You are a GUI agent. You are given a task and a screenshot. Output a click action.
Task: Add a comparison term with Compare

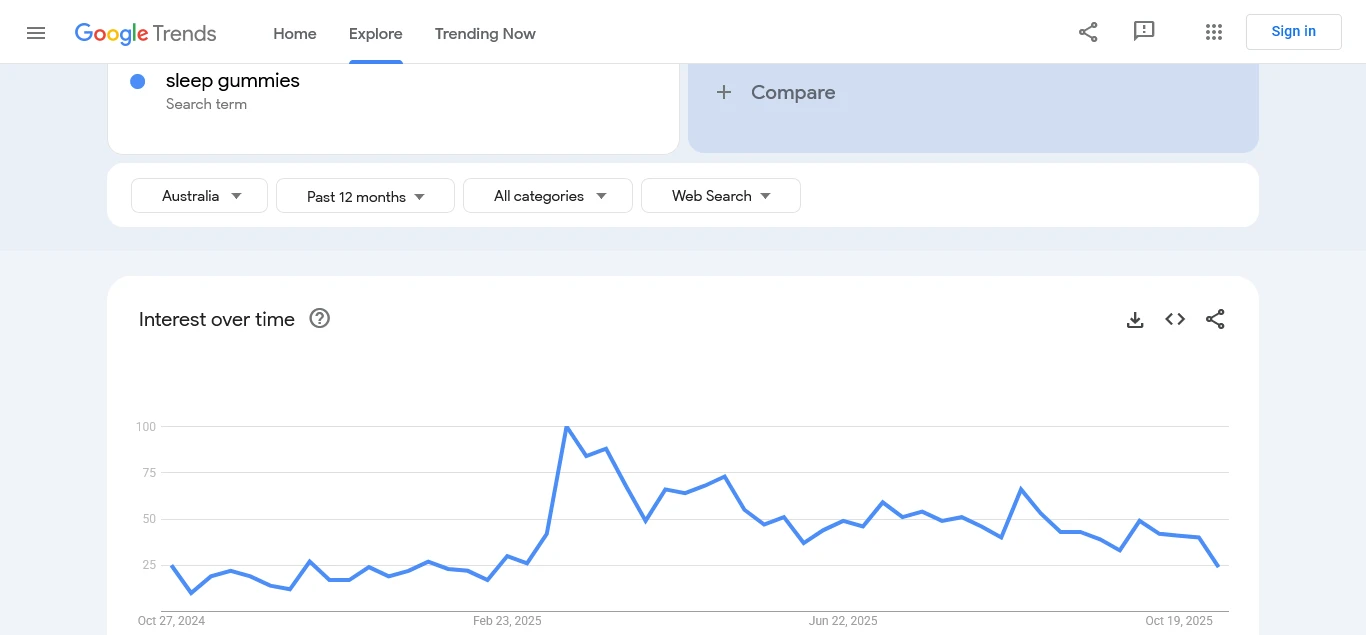(x=776, y=93)
